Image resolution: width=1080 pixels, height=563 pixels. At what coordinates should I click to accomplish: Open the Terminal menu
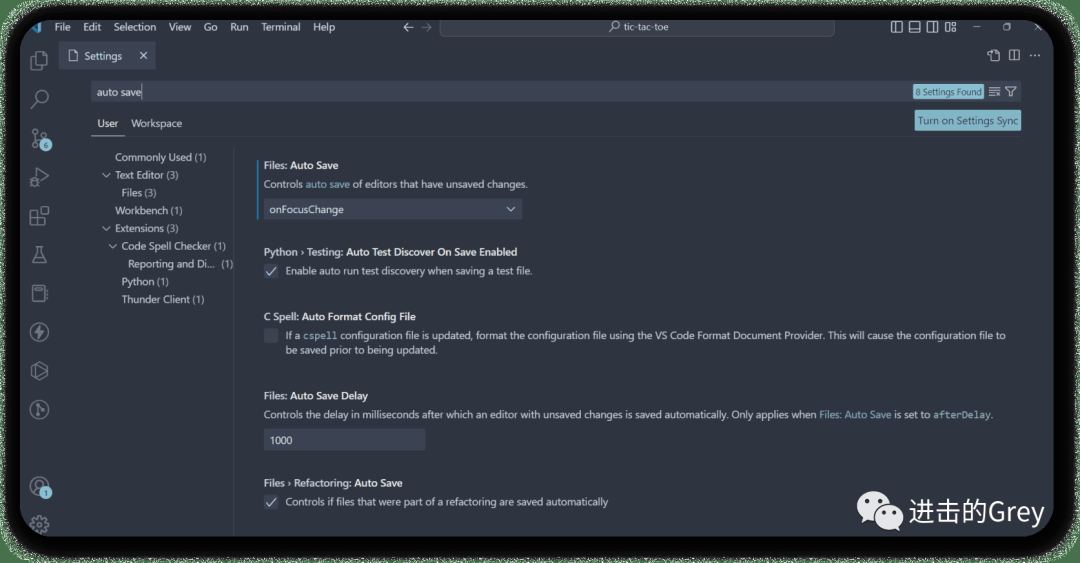click(x=280, y=27)
